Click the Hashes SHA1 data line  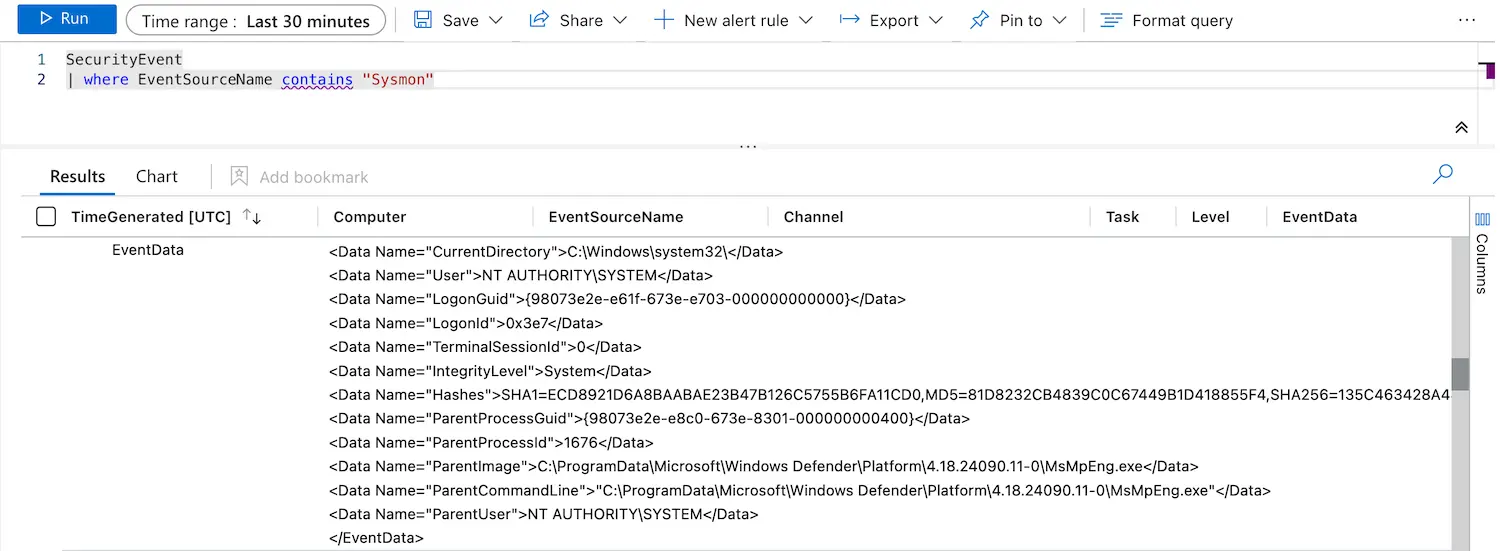pyautogui.click(x=889, y=395)
